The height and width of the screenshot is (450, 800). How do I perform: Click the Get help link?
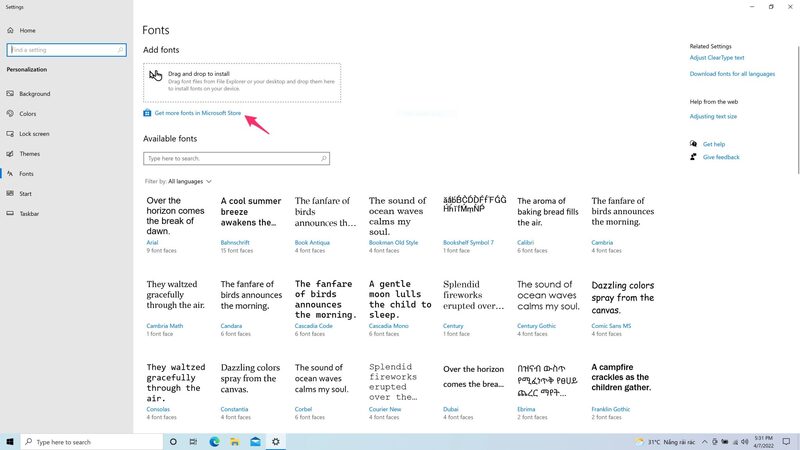[x=714, y=144]
